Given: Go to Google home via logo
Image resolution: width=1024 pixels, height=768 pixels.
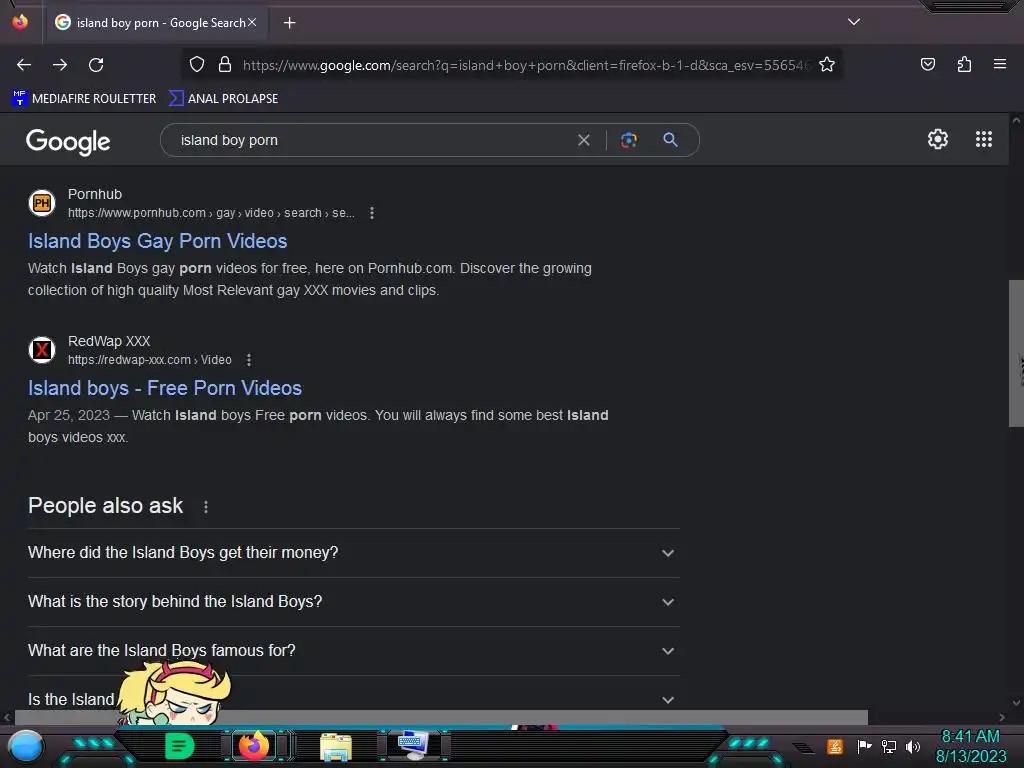Looking at the screenshot, I should 68,141.
